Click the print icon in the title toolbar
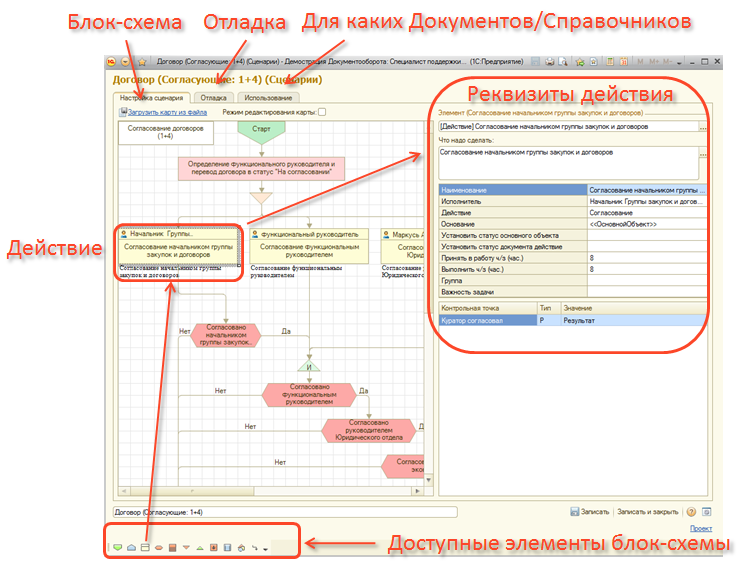The width and height of the screenshot is (743, 569). (549, 62)
